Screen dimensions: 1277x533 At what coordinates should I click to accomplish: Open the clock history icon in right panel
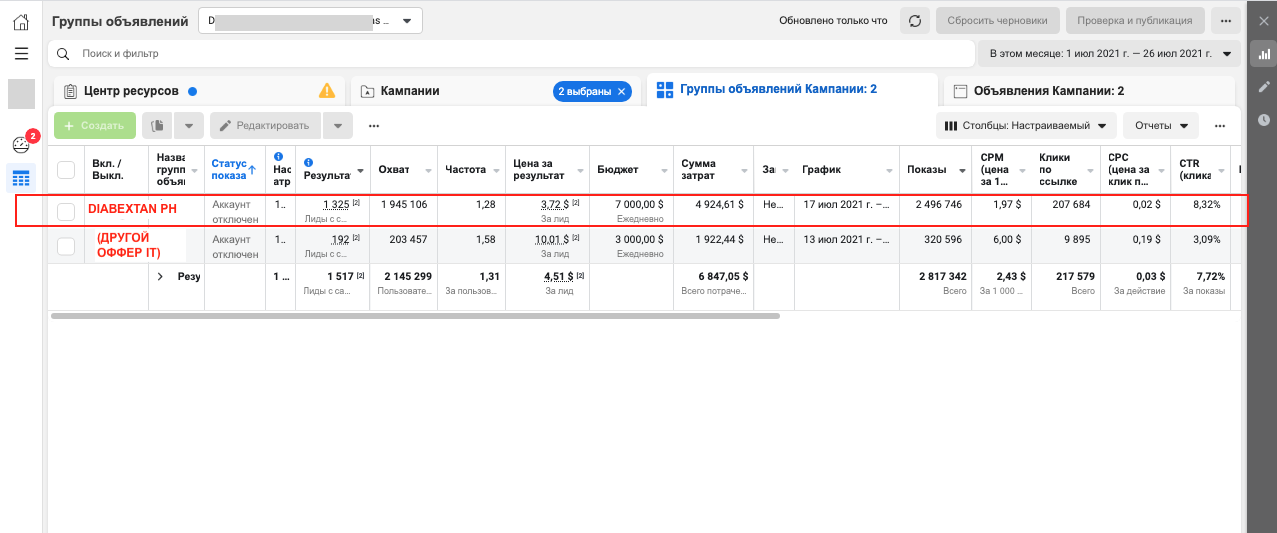click(1263, 119)
